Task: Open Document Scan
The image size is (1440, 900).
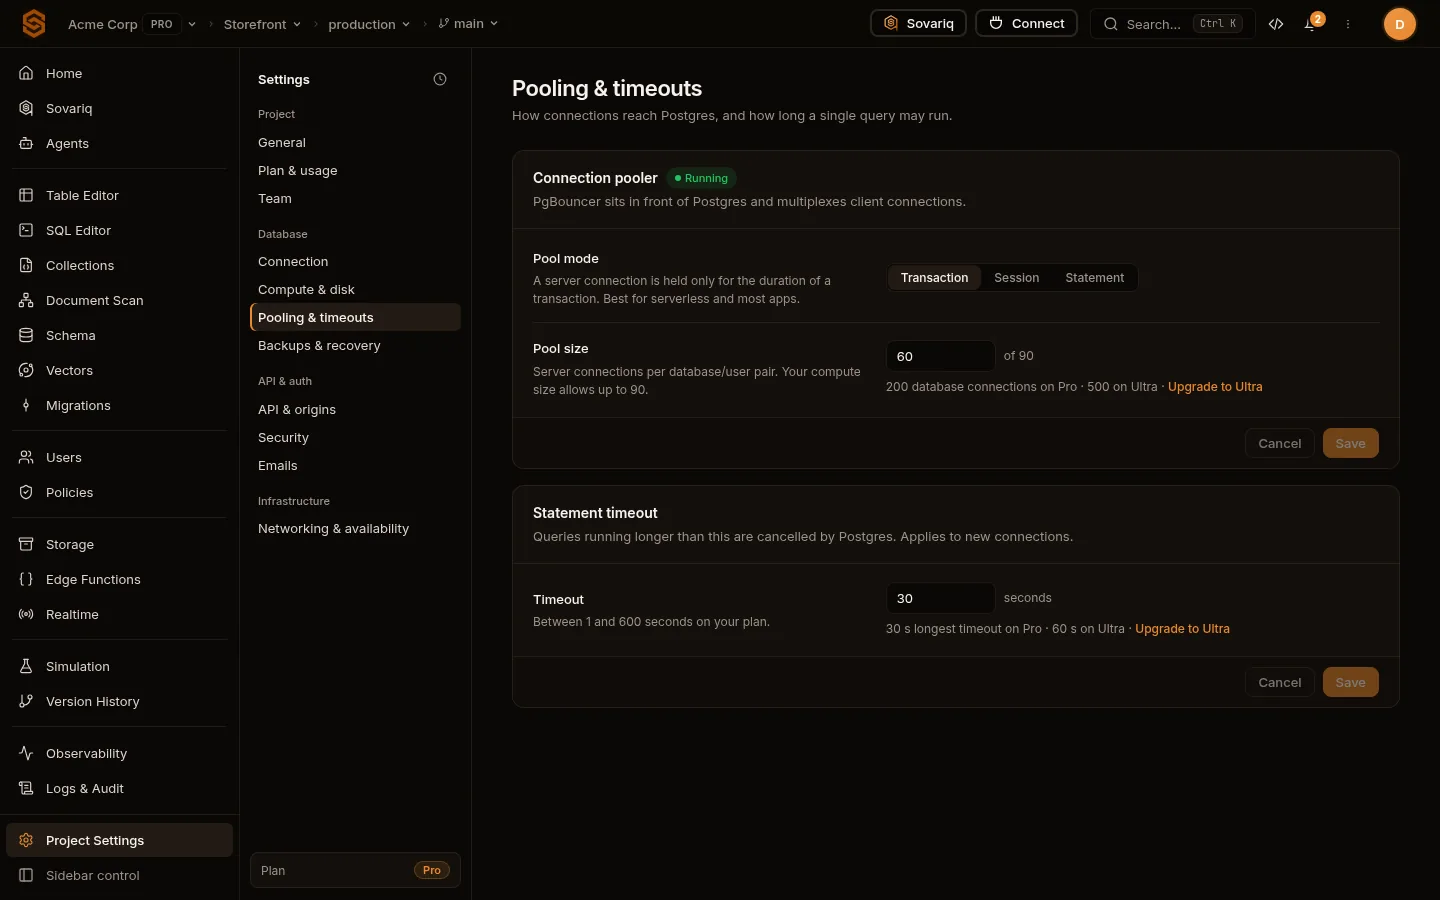Action: [120, 300]
